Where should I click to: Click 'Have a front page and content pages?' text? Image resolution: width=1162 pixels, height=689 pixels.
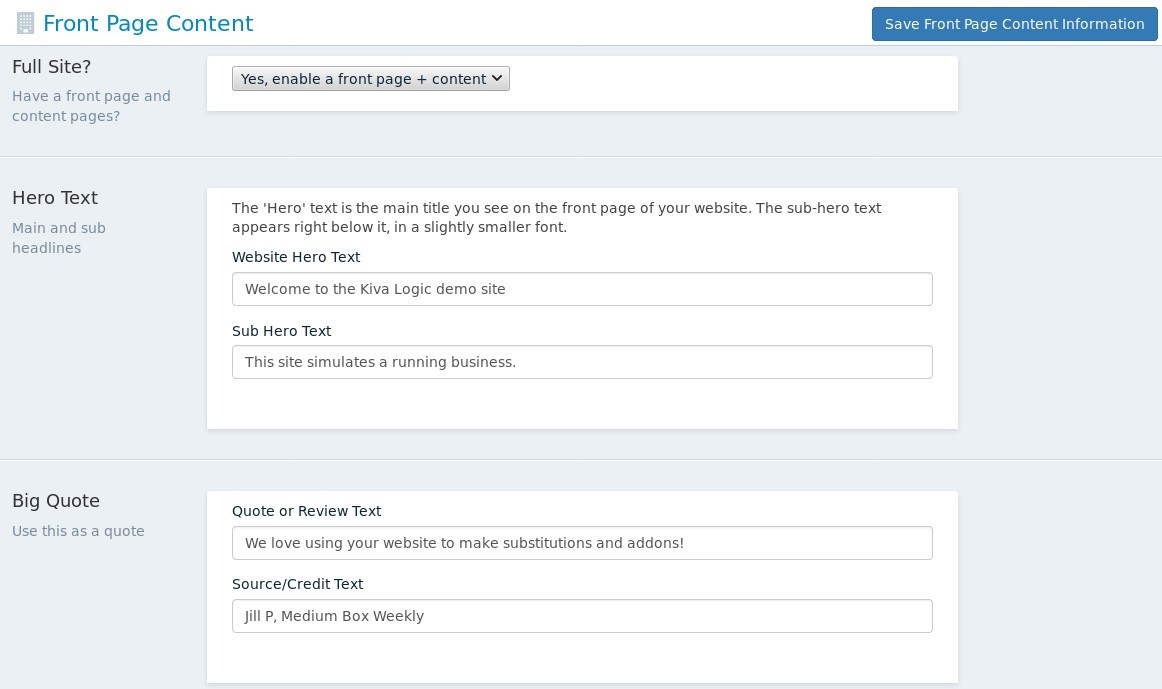point(91,106)
